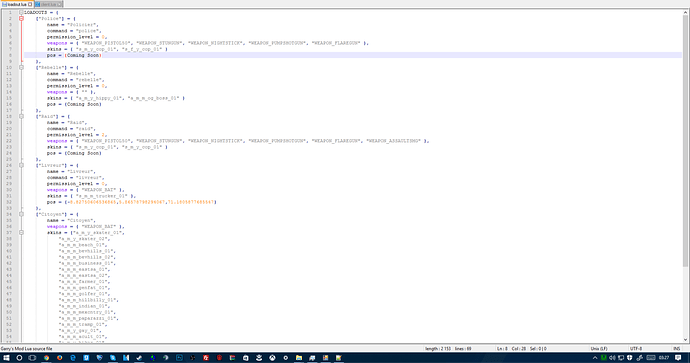Viewport: 690px width, 363px height.
Task: Click the Ln : 8 status entry
Action: (x=502, y=348)
